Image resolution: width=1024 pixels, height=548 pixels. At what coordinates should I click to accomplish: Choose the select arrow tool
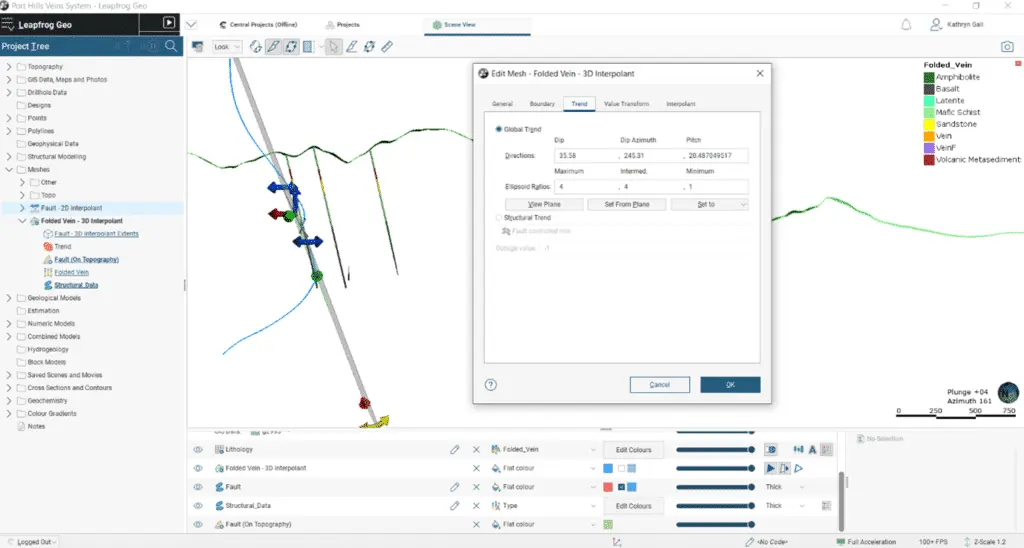[x=334, y=46]
